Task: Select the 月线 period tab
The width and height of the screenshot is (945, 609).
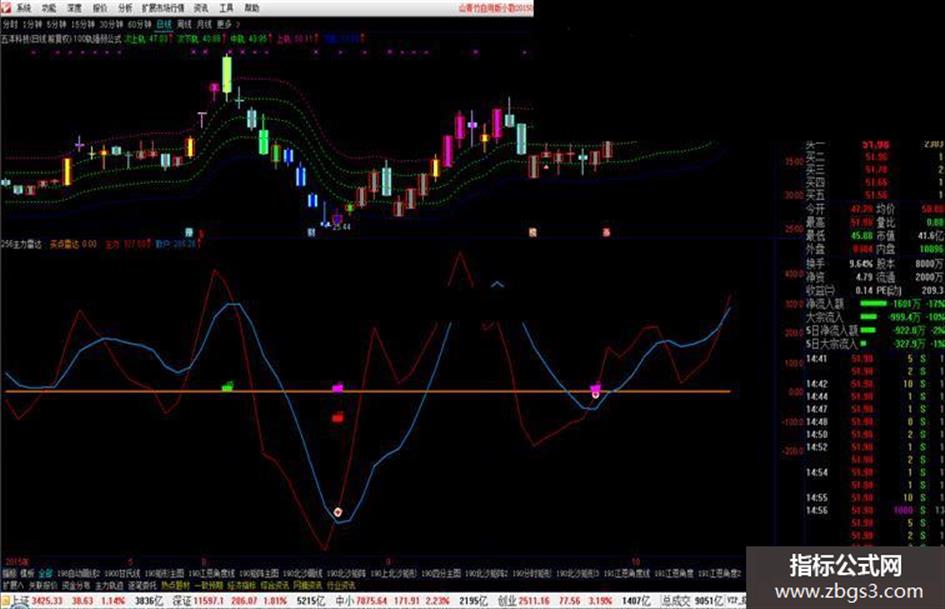Action: (204, 25)
